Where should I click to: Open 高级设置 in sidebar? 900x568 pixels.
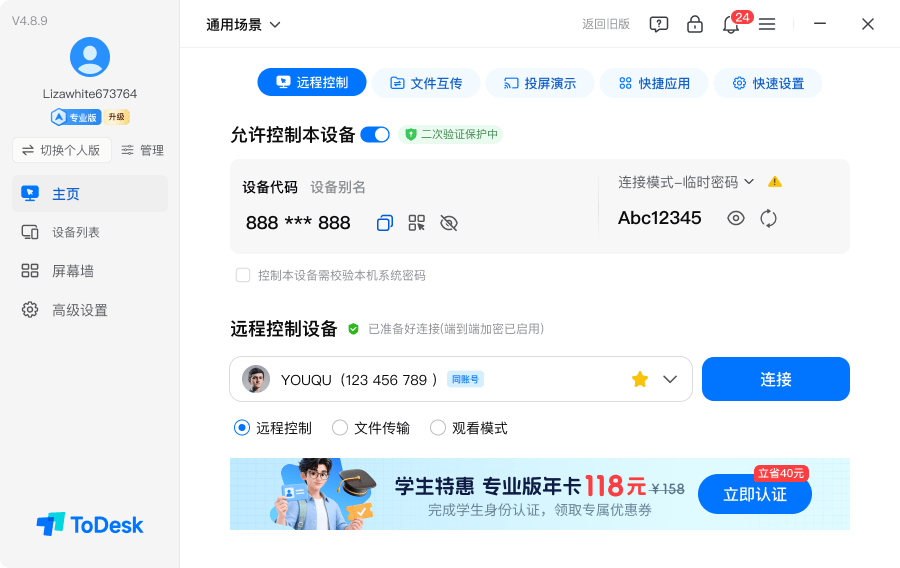90,310
